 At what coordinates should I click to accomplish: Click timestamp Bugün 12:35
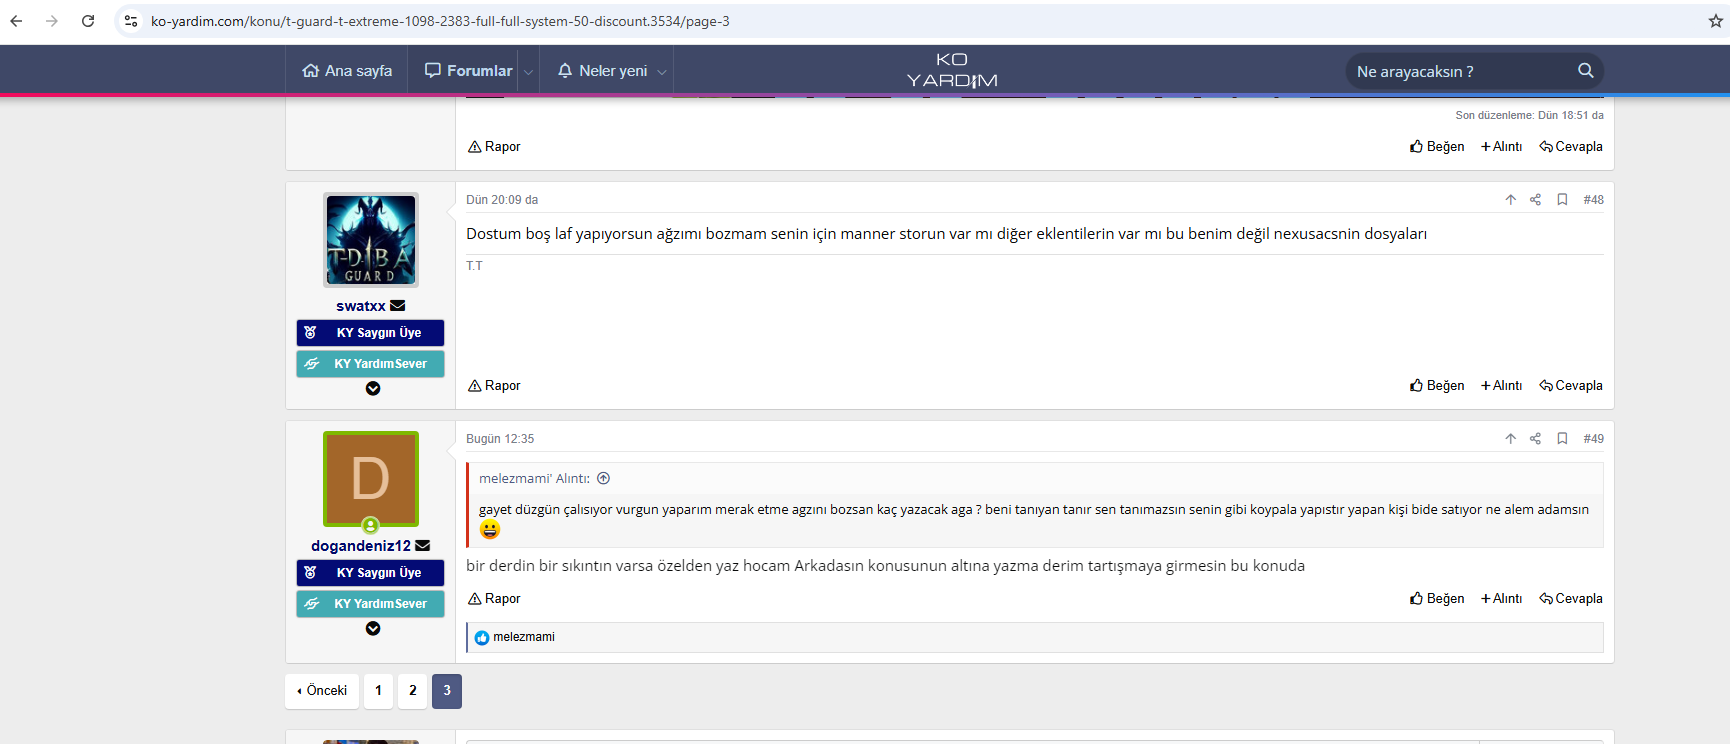pos(500,439)
